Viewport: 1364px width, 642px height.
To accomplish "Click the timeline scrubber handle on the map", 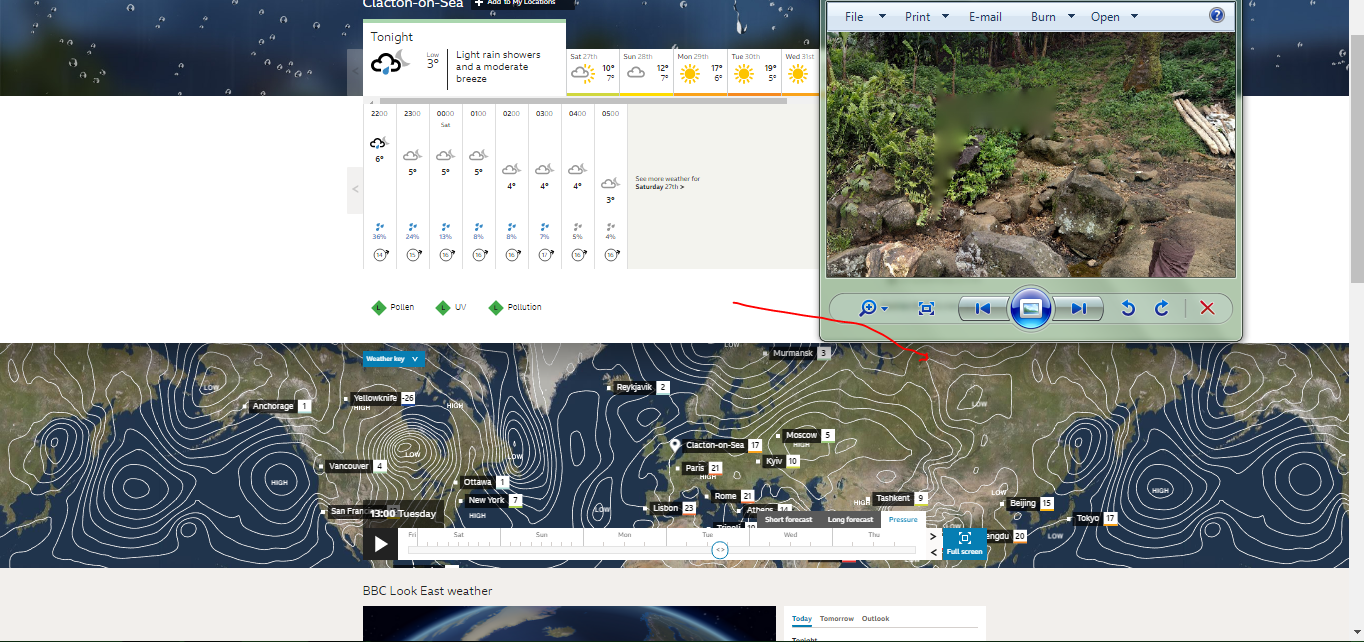I will [719, 550].
